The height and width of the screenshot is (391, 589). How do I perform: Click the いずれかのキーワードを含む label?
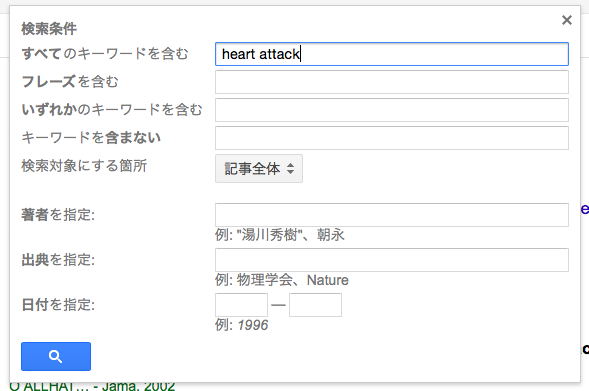[112, 110]
